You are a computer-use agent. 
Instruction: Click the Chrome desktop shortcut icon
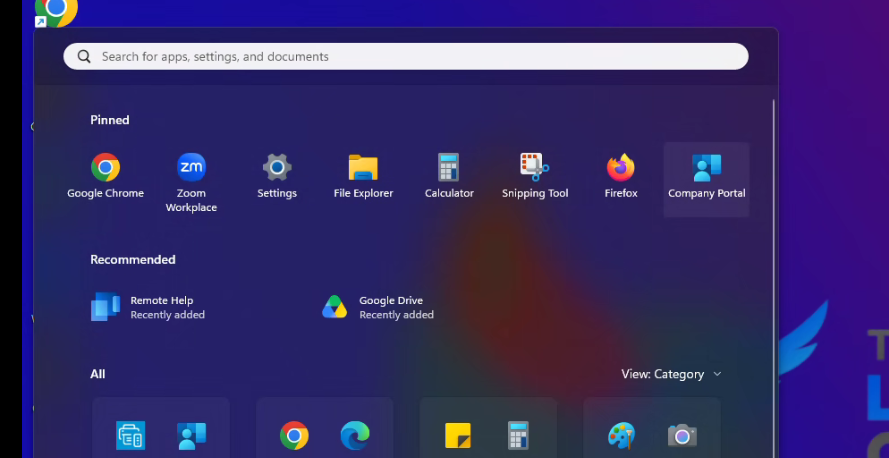[56, 12]
